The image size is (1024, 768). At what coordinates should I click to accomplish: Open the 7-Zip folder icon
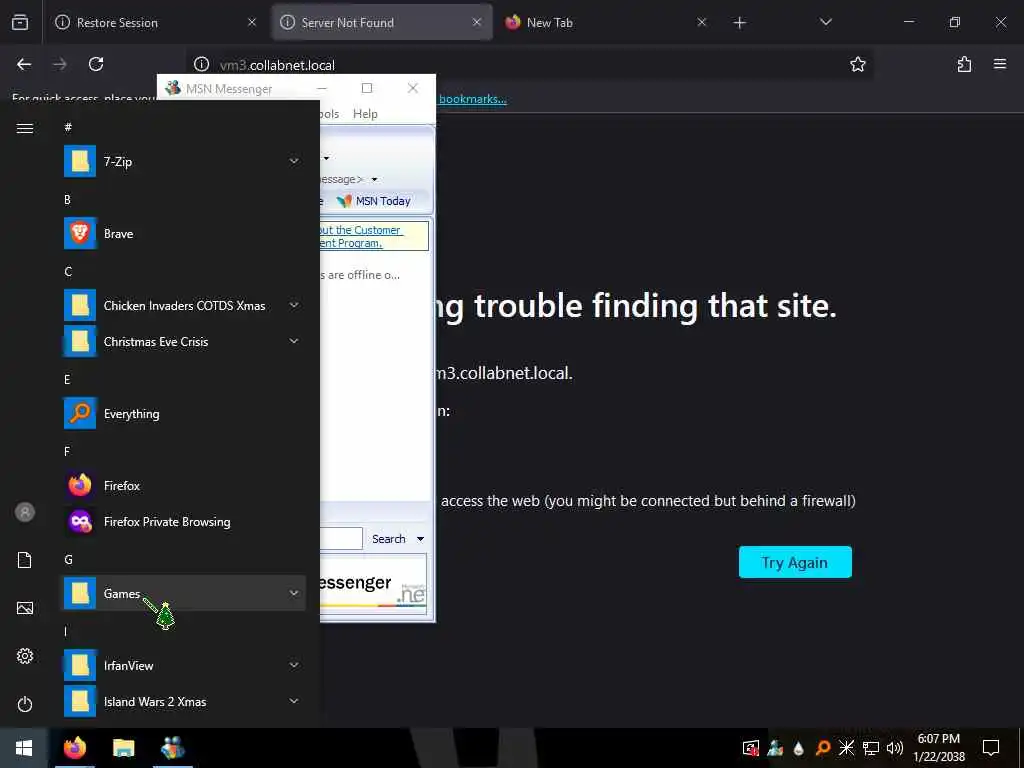[80, 161]
